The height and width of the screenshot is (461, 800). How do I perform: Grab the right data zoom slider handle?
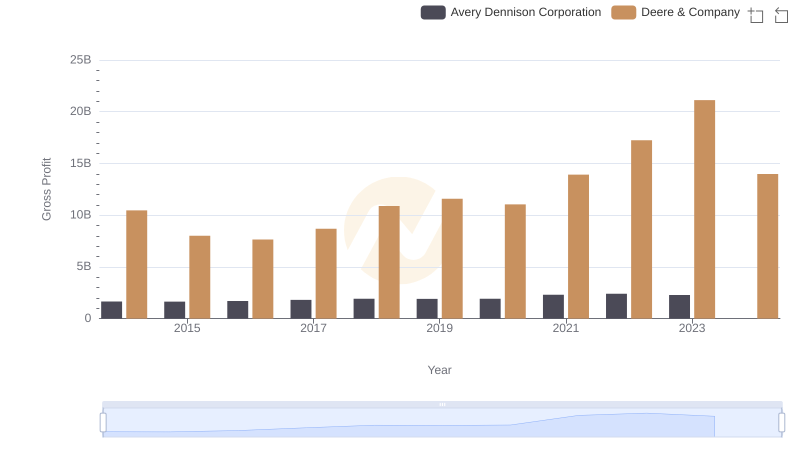tap(781, 423)
